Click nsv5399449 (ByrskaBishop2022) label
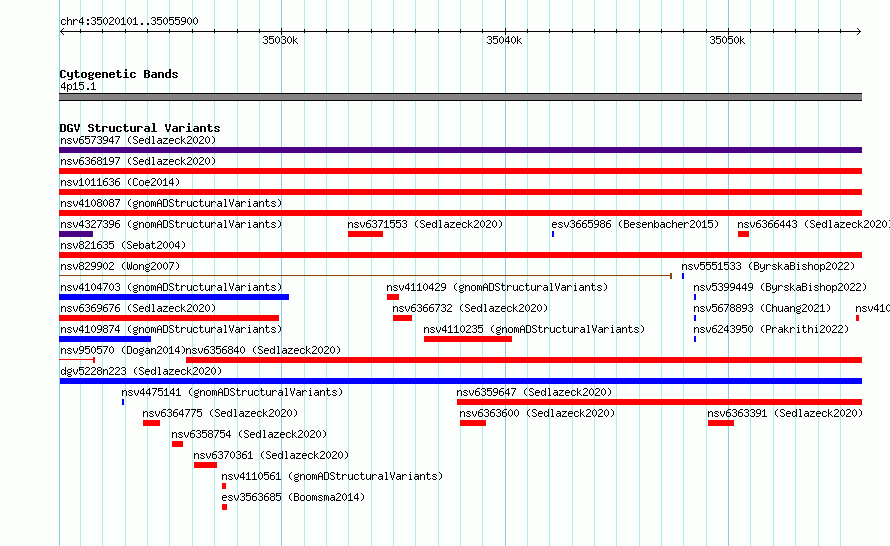This screenshot has height=546, width=890. [780, 287]
